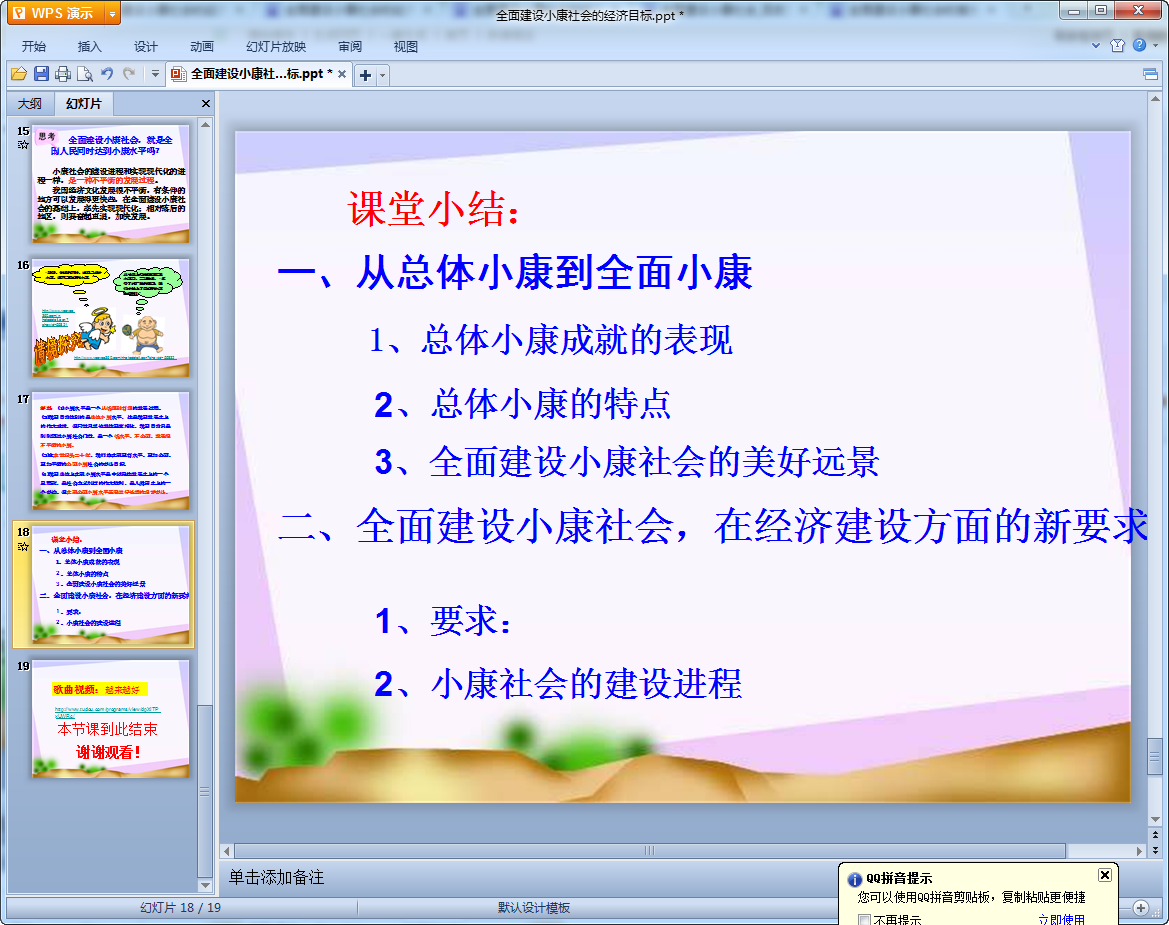The image size is (1169, 925).
Task: Open the WPS 演示 application menu button
Action: coord(56,13)
